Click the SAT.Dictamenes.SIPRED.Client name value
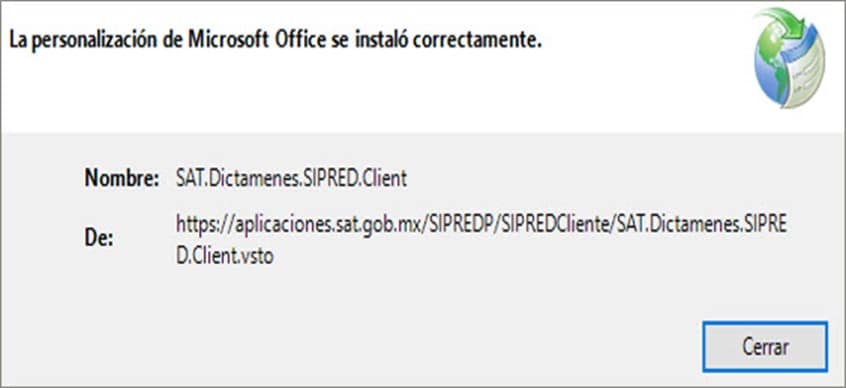Viewport: 846px width, 388px height. 291,179
